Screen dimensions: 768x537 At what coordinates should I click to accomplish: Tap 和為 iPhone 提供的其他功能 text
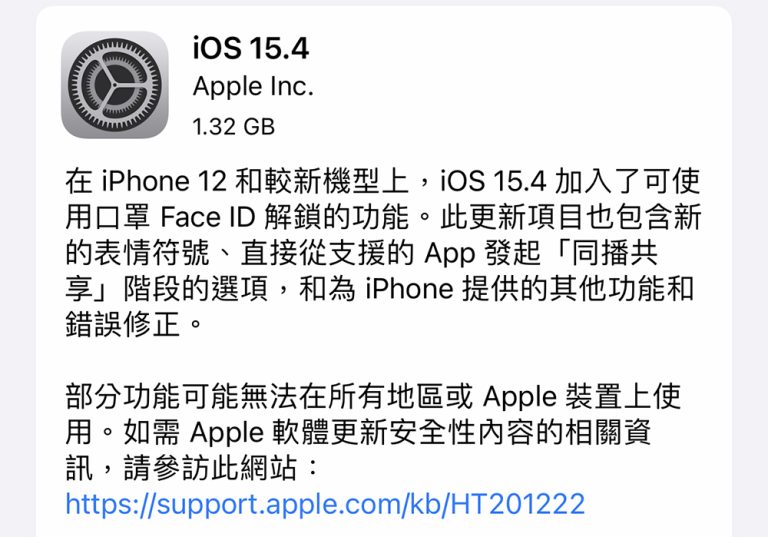[482, 289]
